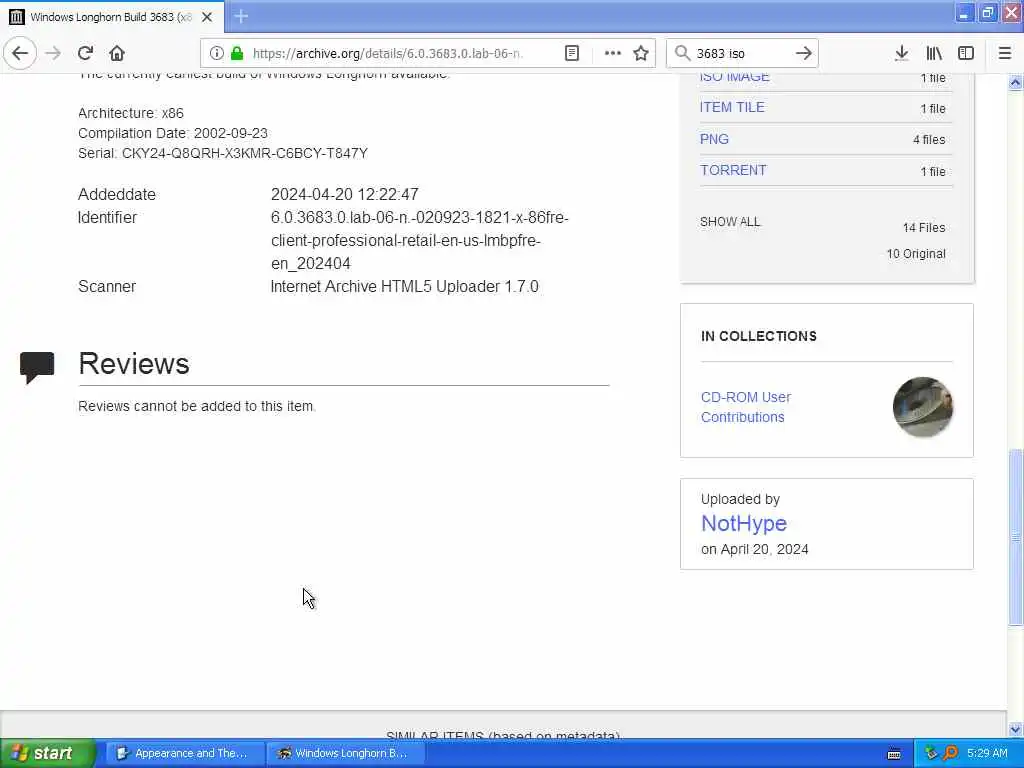Open the ISO IMAGE download link
This screenshot has height=768, width=1024.
(x=734, y=77)
